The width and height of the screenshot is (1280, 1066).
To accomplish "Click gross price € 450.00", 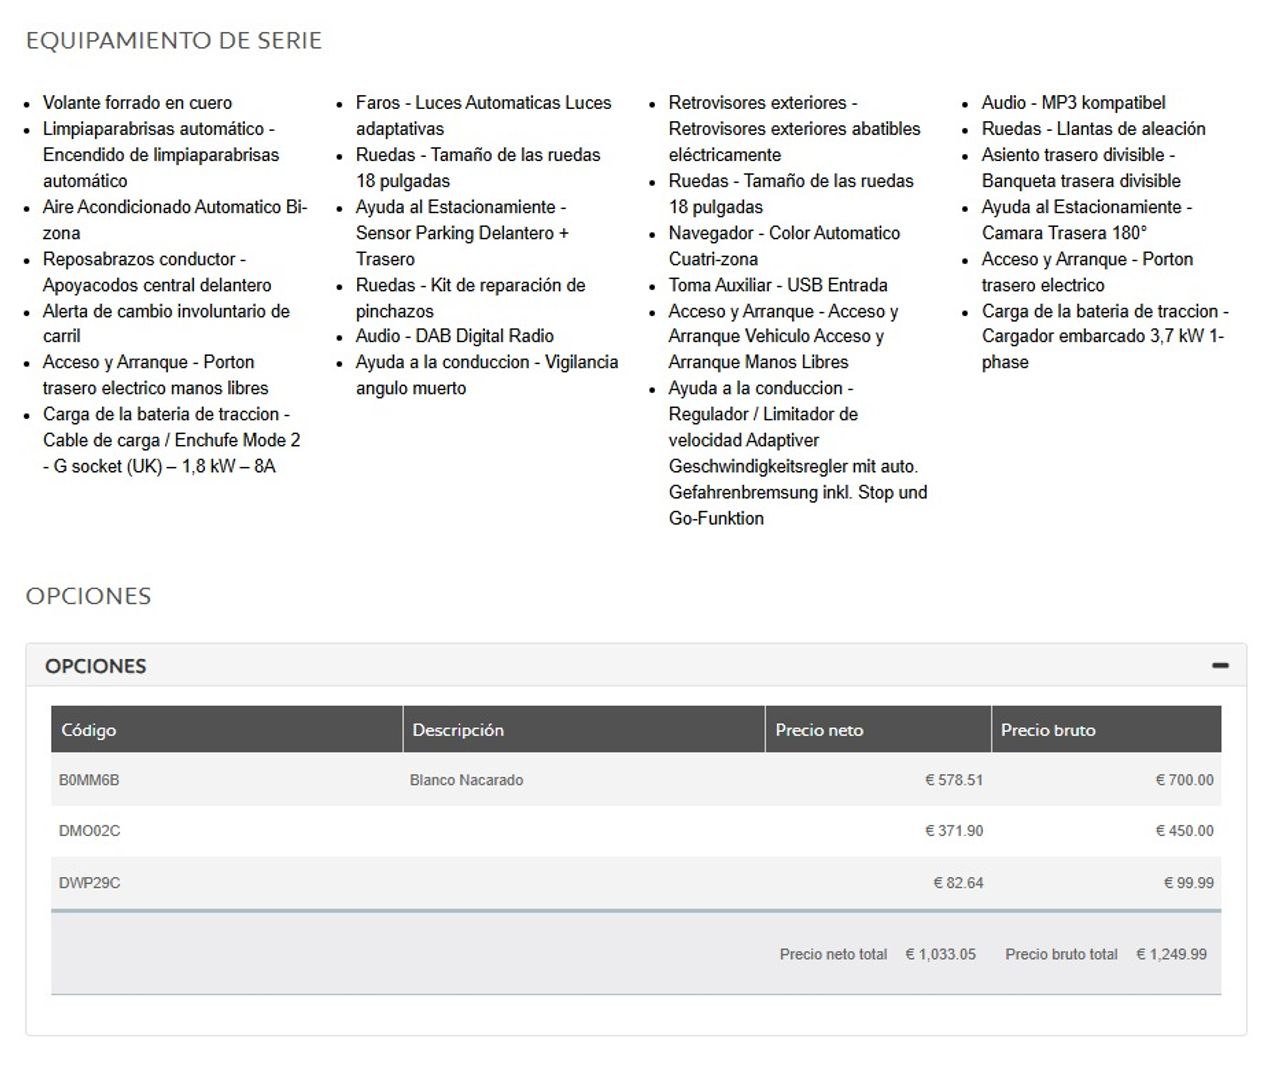I will coord(1184,831).
